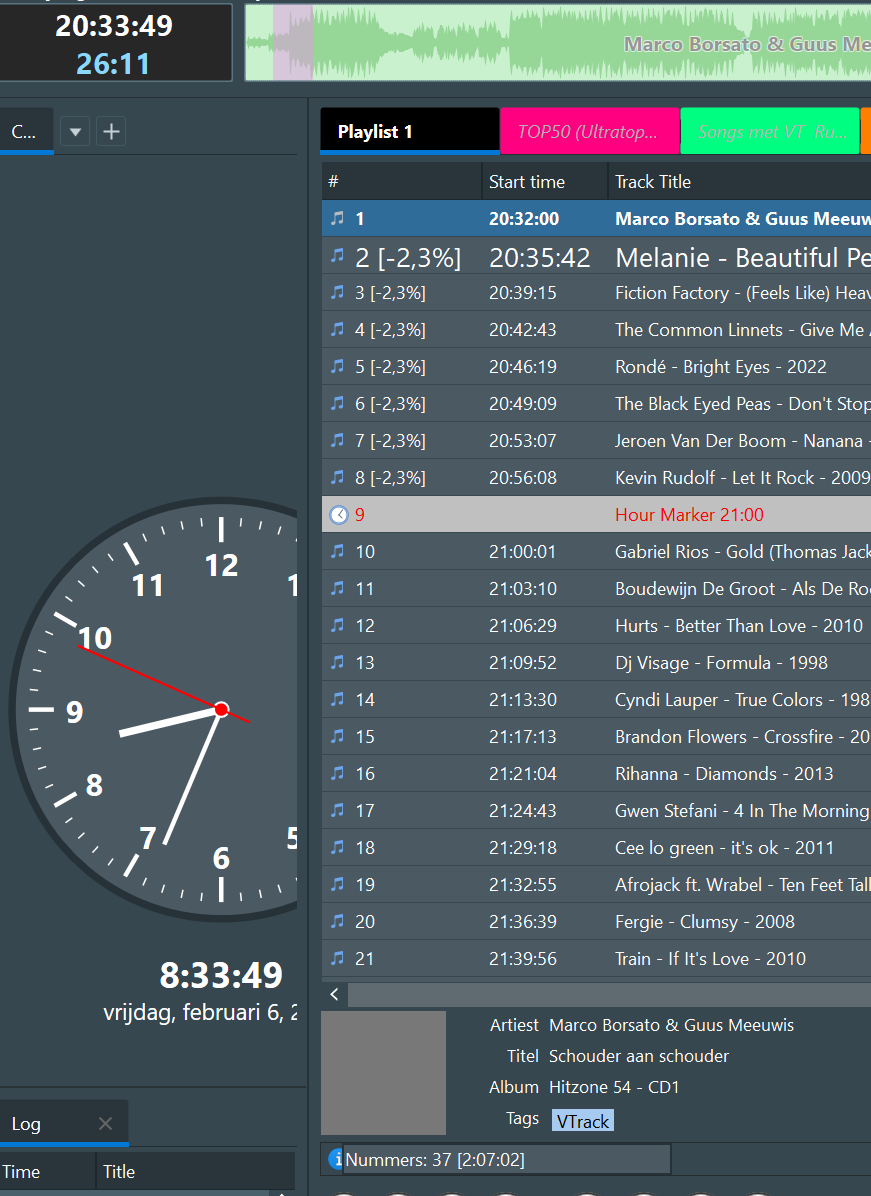Click the album art thumbnail placeholder
The width and height of the screenshot is (871, 1196).
383,1072
